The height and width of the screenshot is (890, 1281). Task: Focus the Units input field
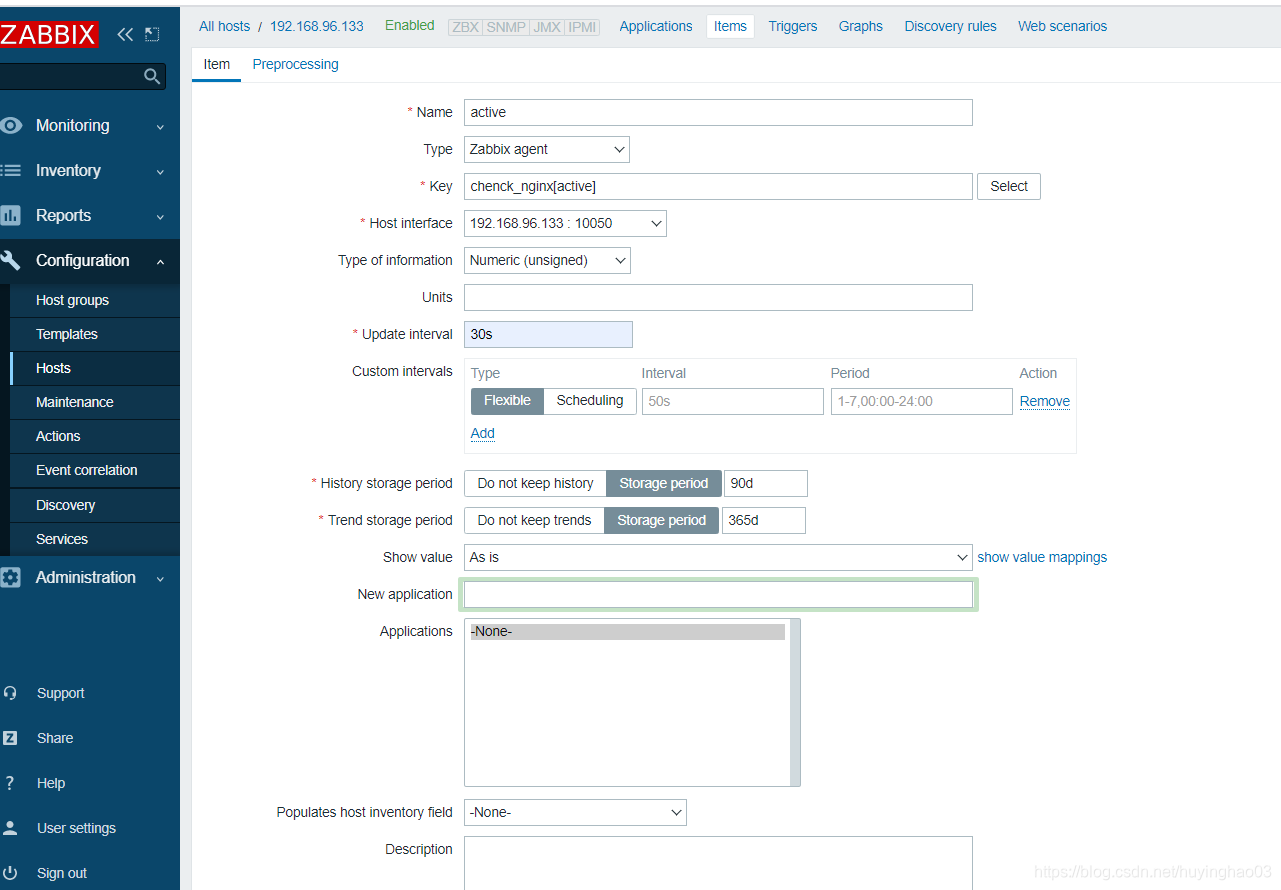coord(718,297)
